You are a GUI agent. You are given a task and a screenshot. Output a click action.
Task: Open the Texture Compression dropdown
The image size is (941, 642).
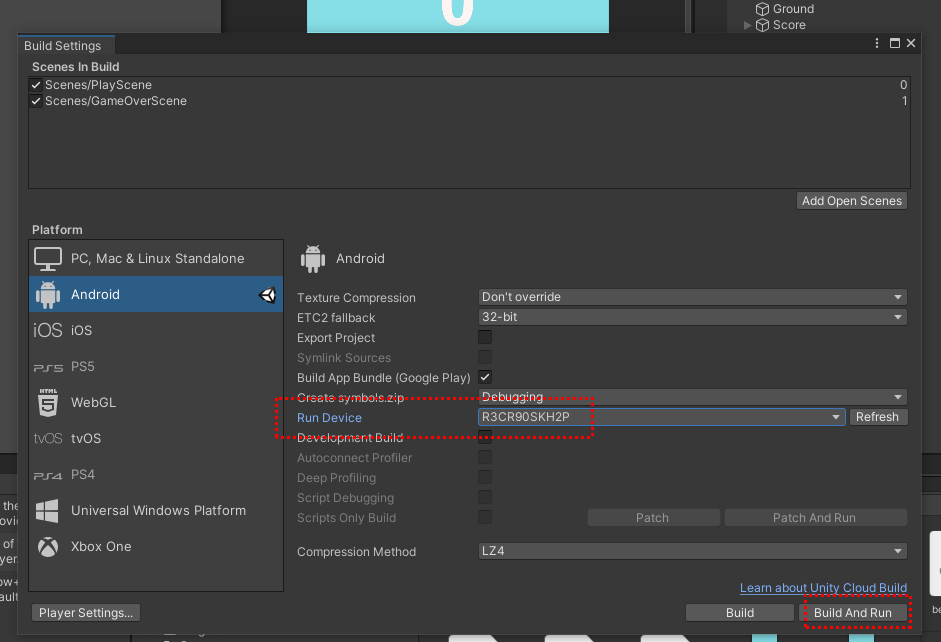[693, 297]
